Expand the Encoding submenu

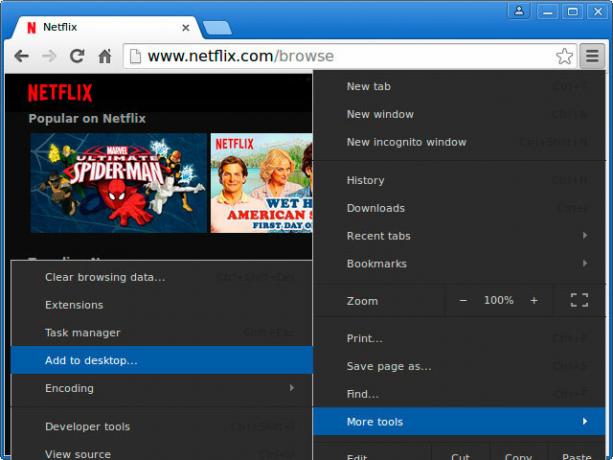(x=162, y=388)
